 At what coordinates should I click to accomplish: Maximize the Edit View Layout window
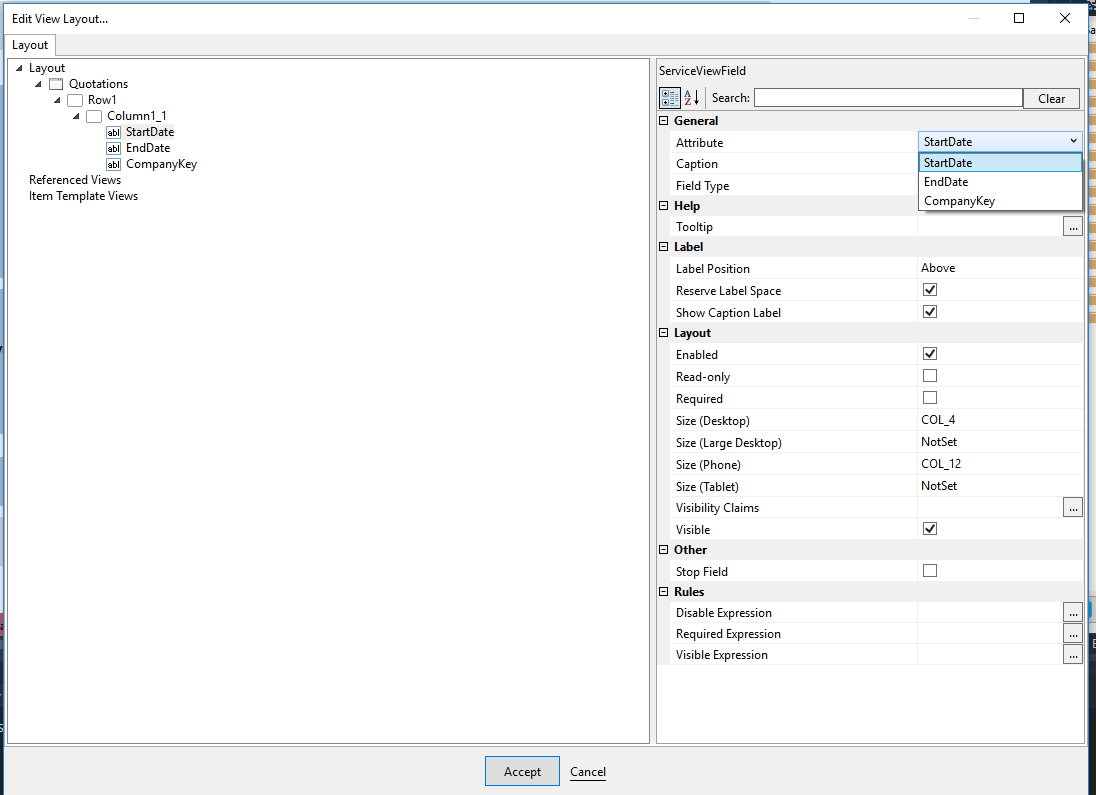pos(1019,18)
